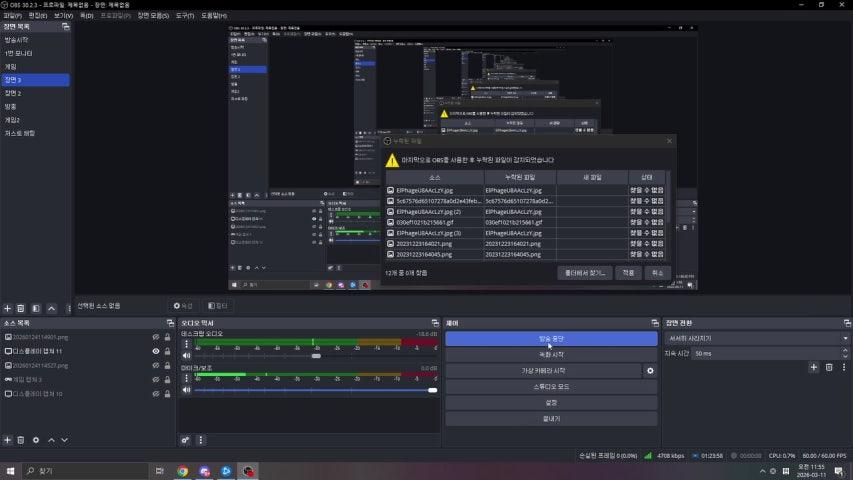The image size is (853, 480).
Task: Toggle lock on 게임 캡쳐 2 source
Action: pos(168,379)
